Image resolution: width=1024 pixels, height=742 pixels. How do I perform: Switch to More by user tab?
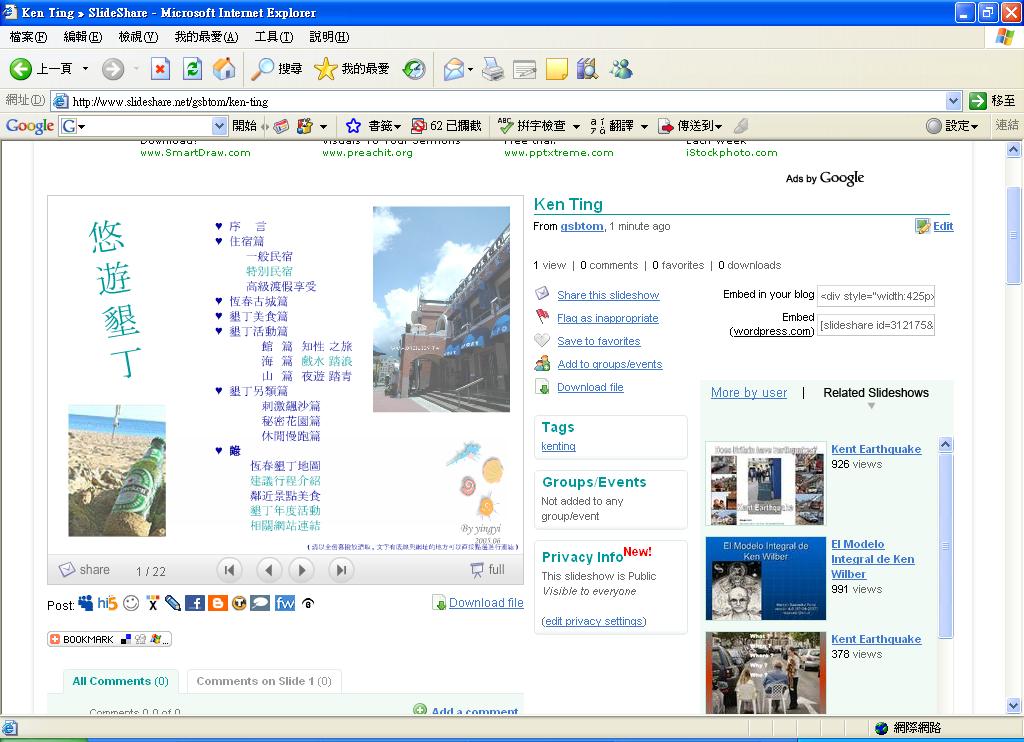(x=749, y=393)
